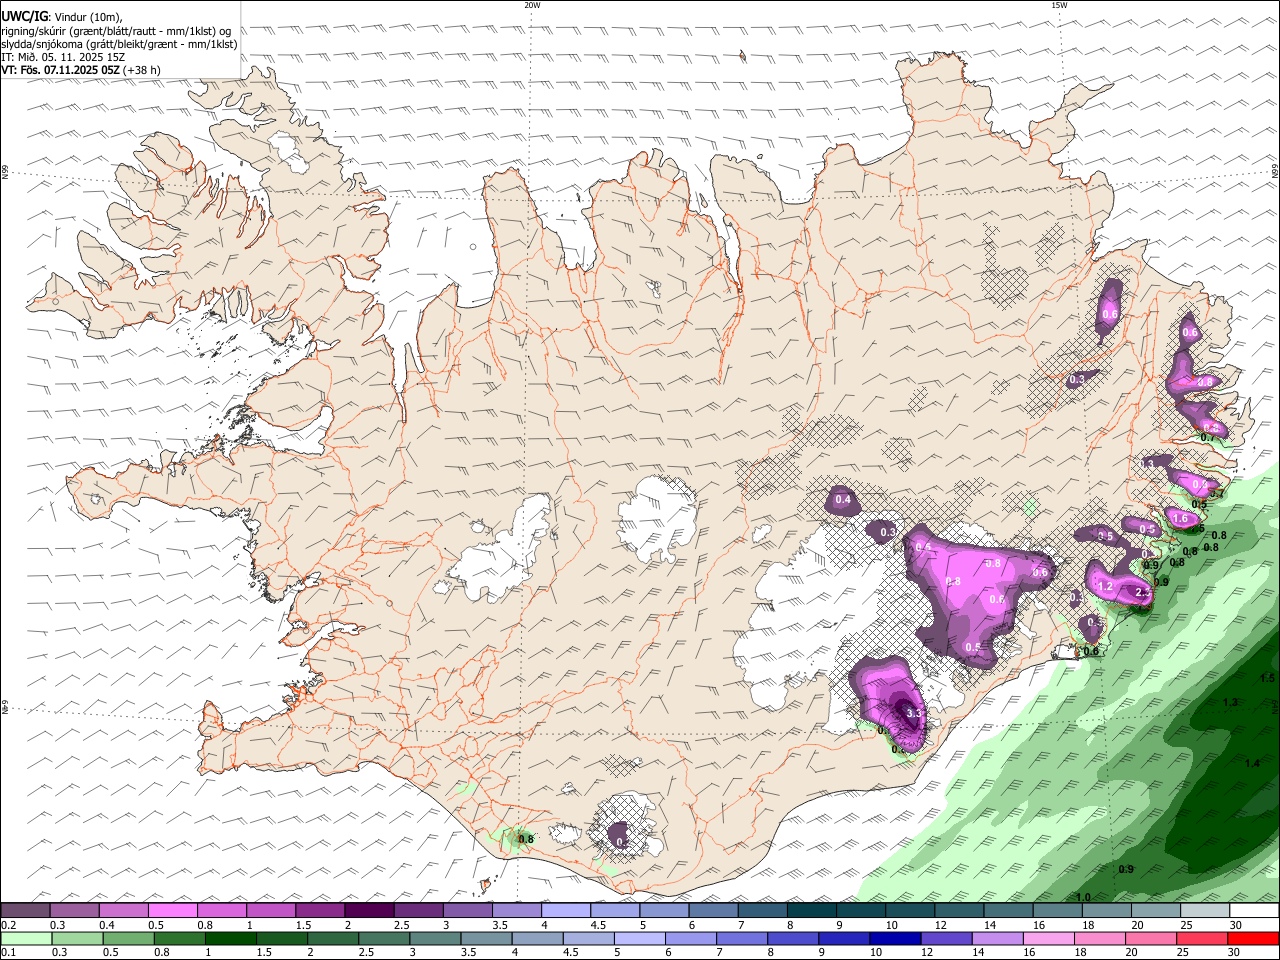
Task: Click the 'slydda/snjókoma' legend description line
Action: (x=119, y=43)
